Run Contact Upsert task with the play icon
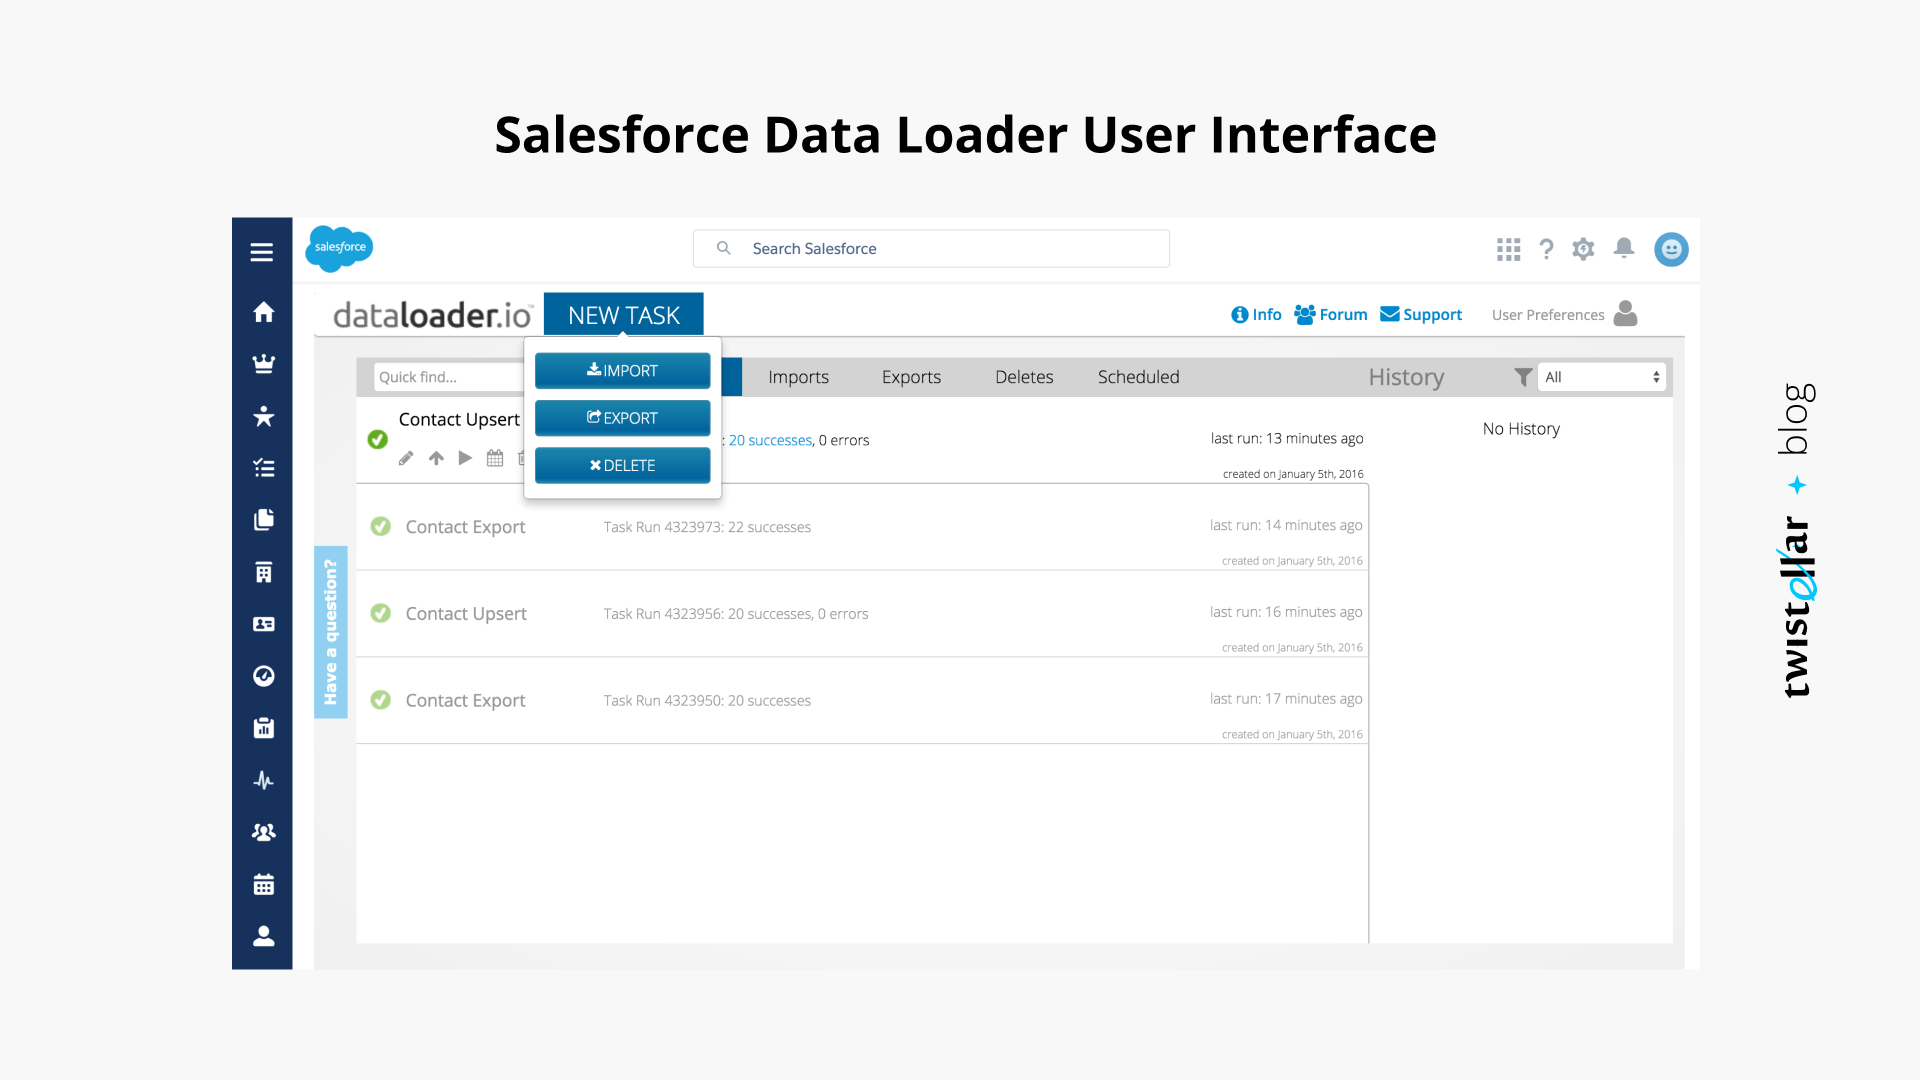The image size is (1920, 1080). (x=465, y=458)
